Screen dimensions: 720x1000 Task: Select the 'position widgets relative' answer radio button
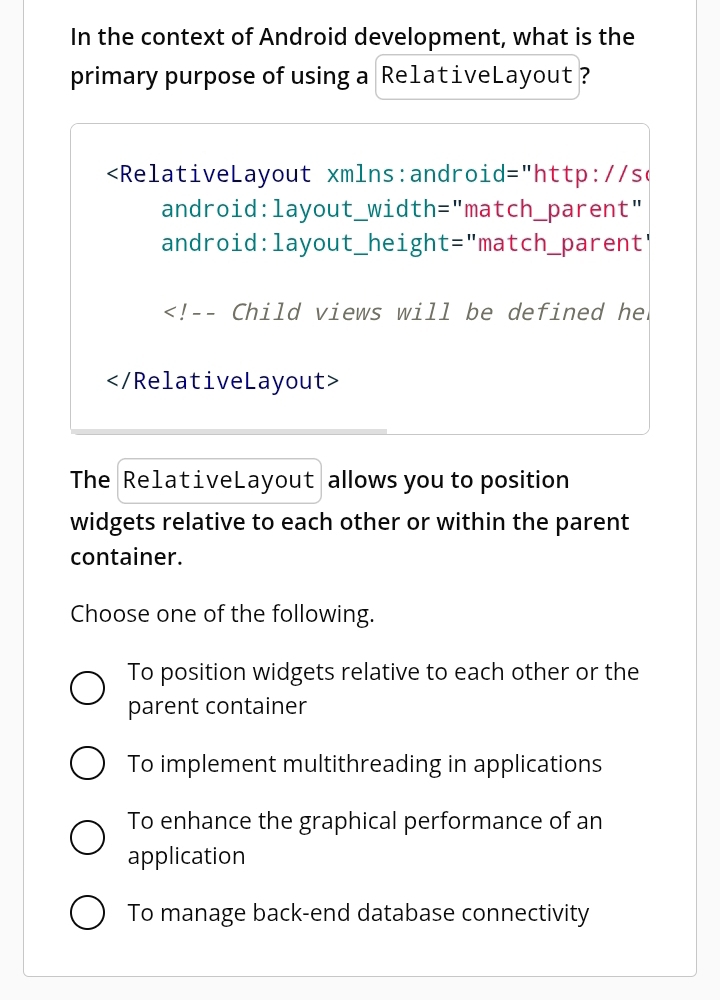87,688
